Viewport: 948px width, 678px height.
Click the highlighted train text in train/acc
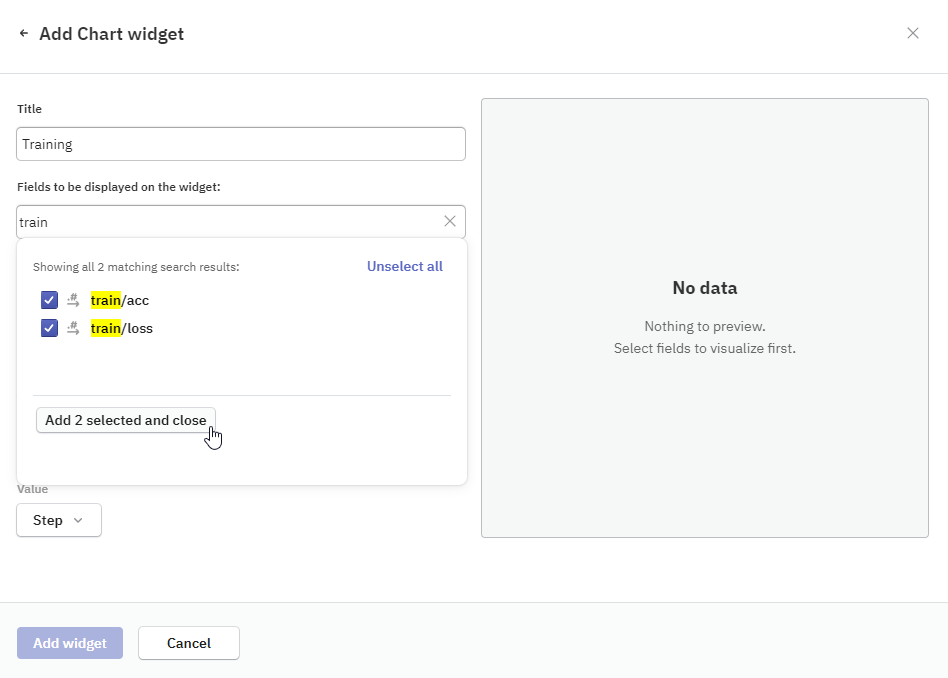pyautogui.click(x=106, y=300)
